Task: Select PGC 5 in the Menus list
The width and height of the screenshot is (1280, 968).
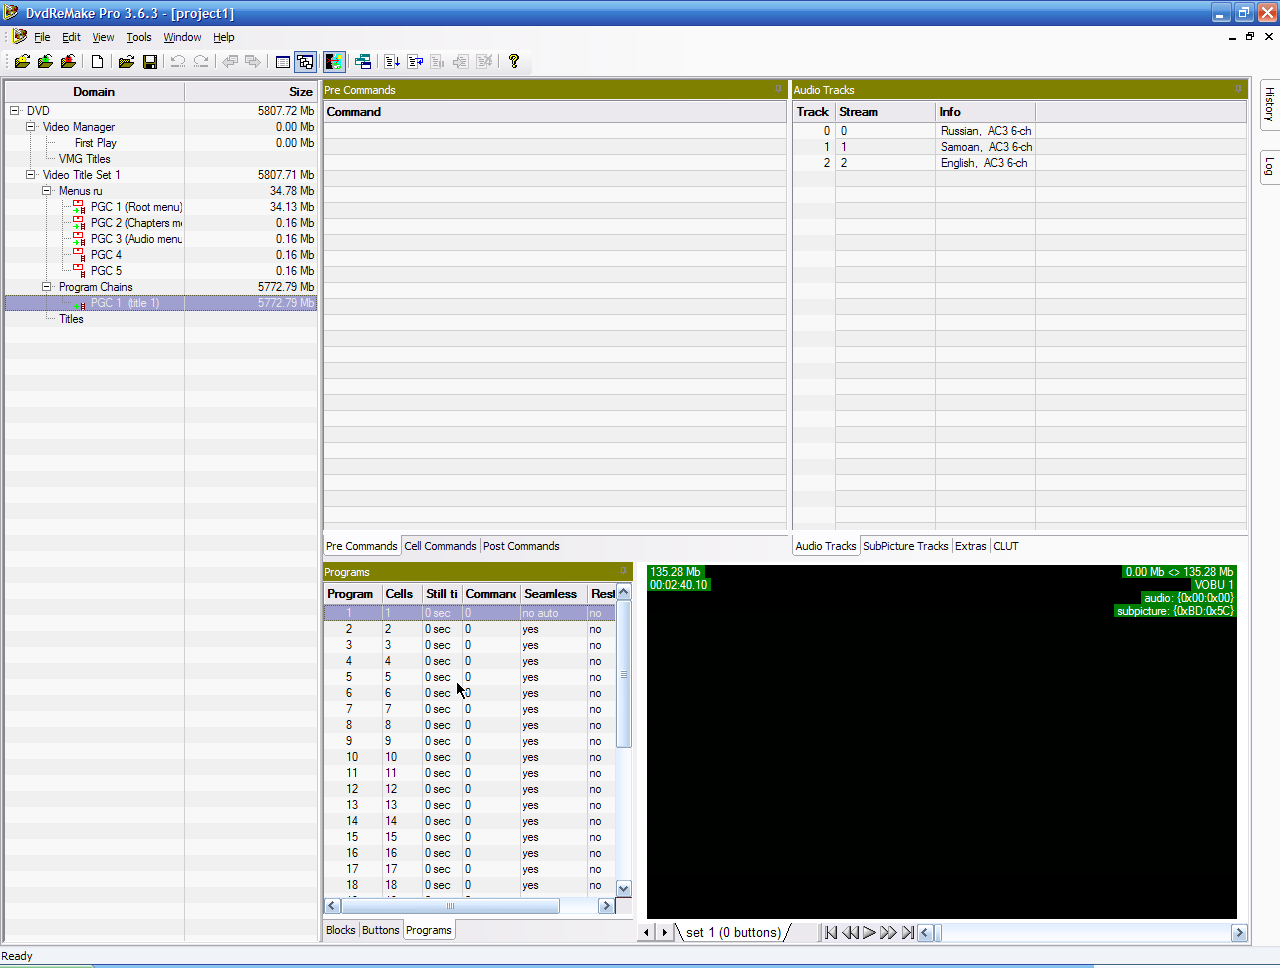Action: coord(106,271)
